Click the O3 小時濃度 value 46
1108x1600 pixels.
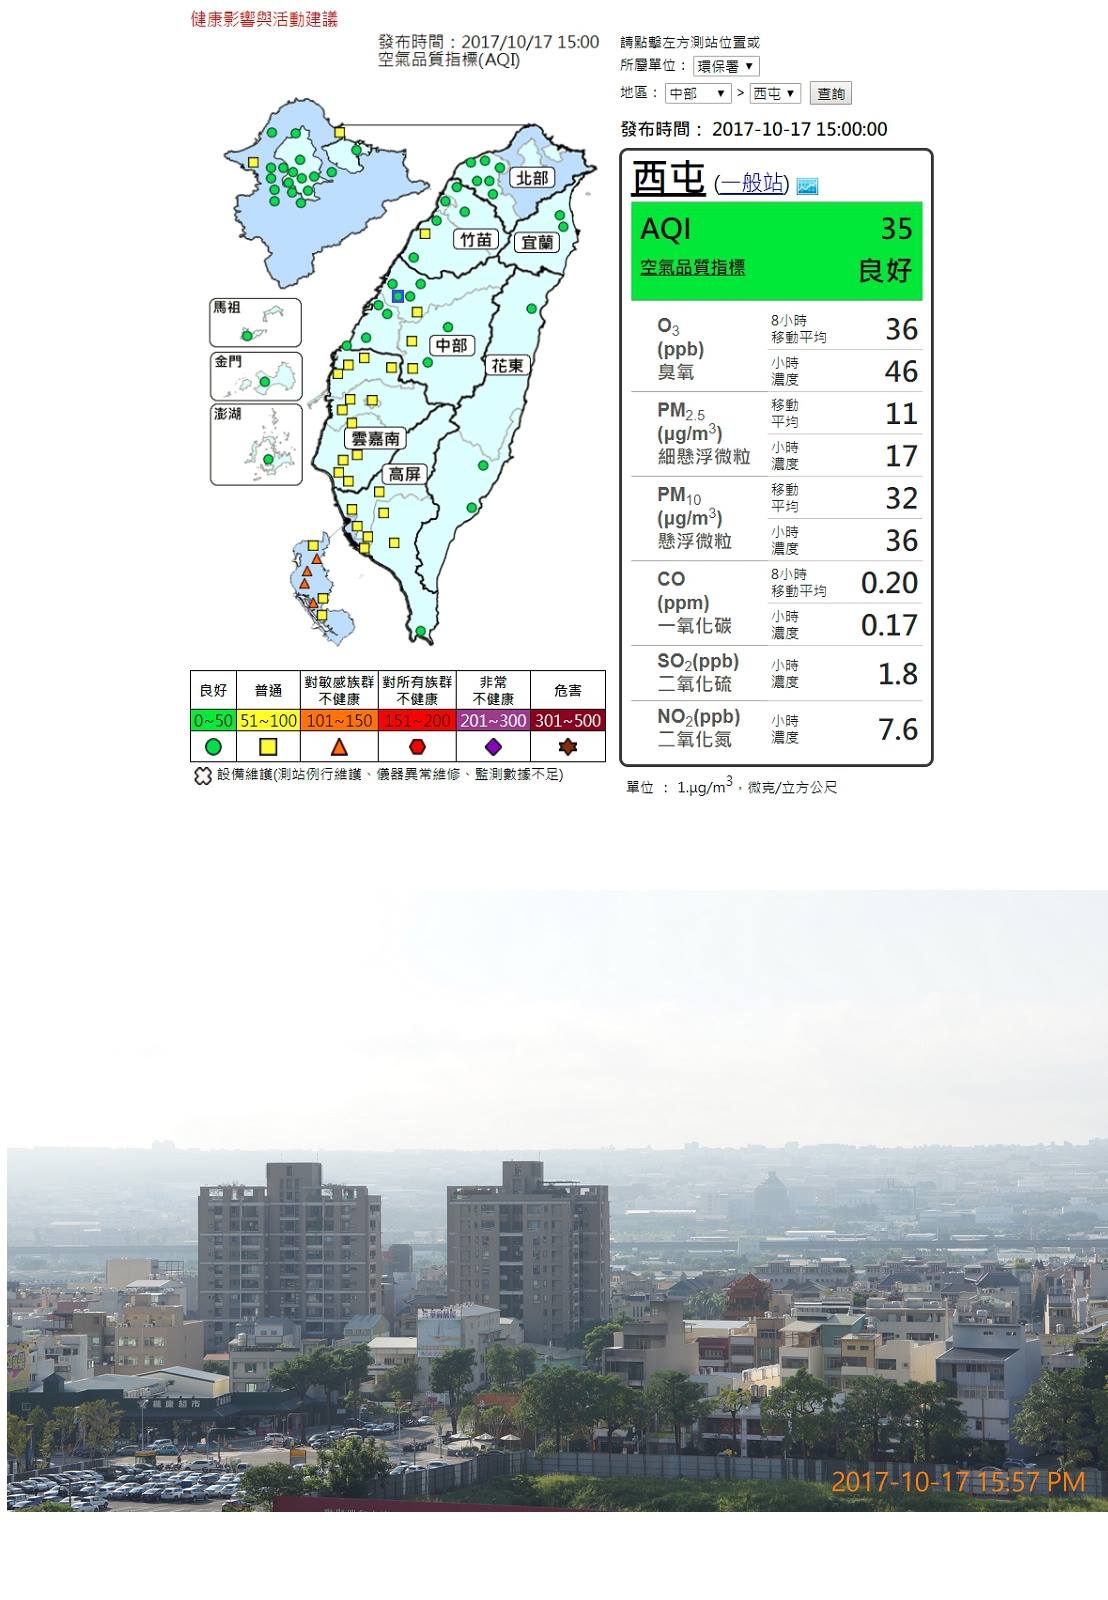(901, 372)
